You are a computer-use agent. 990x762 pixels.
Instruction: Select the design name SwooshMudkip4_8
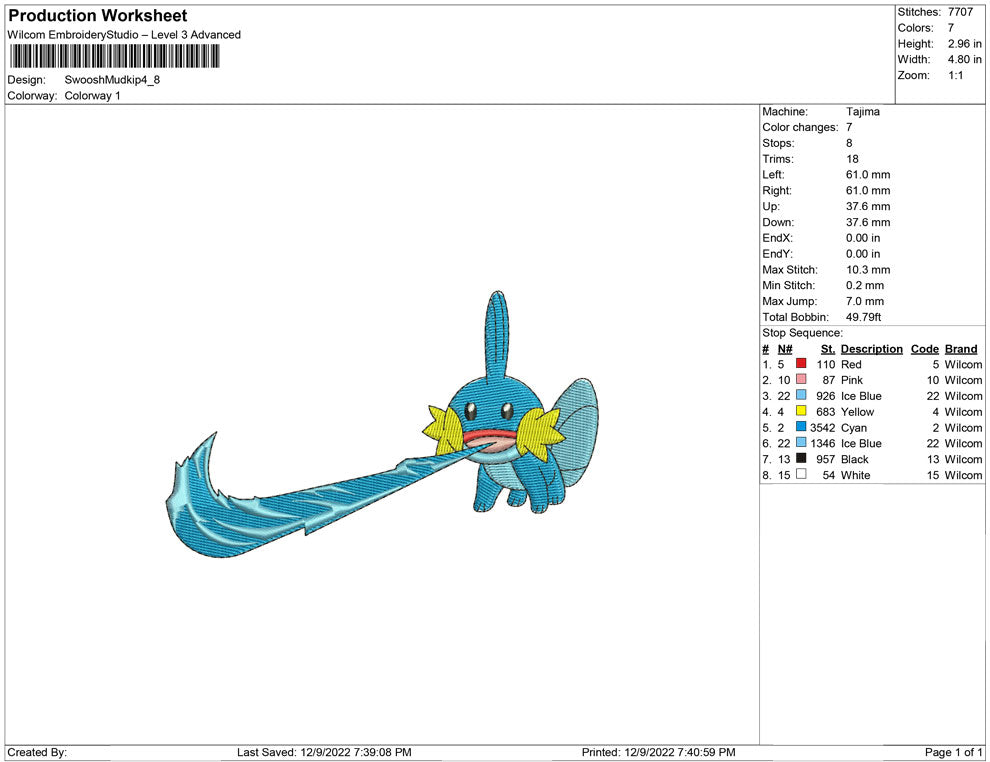point(112,80)
